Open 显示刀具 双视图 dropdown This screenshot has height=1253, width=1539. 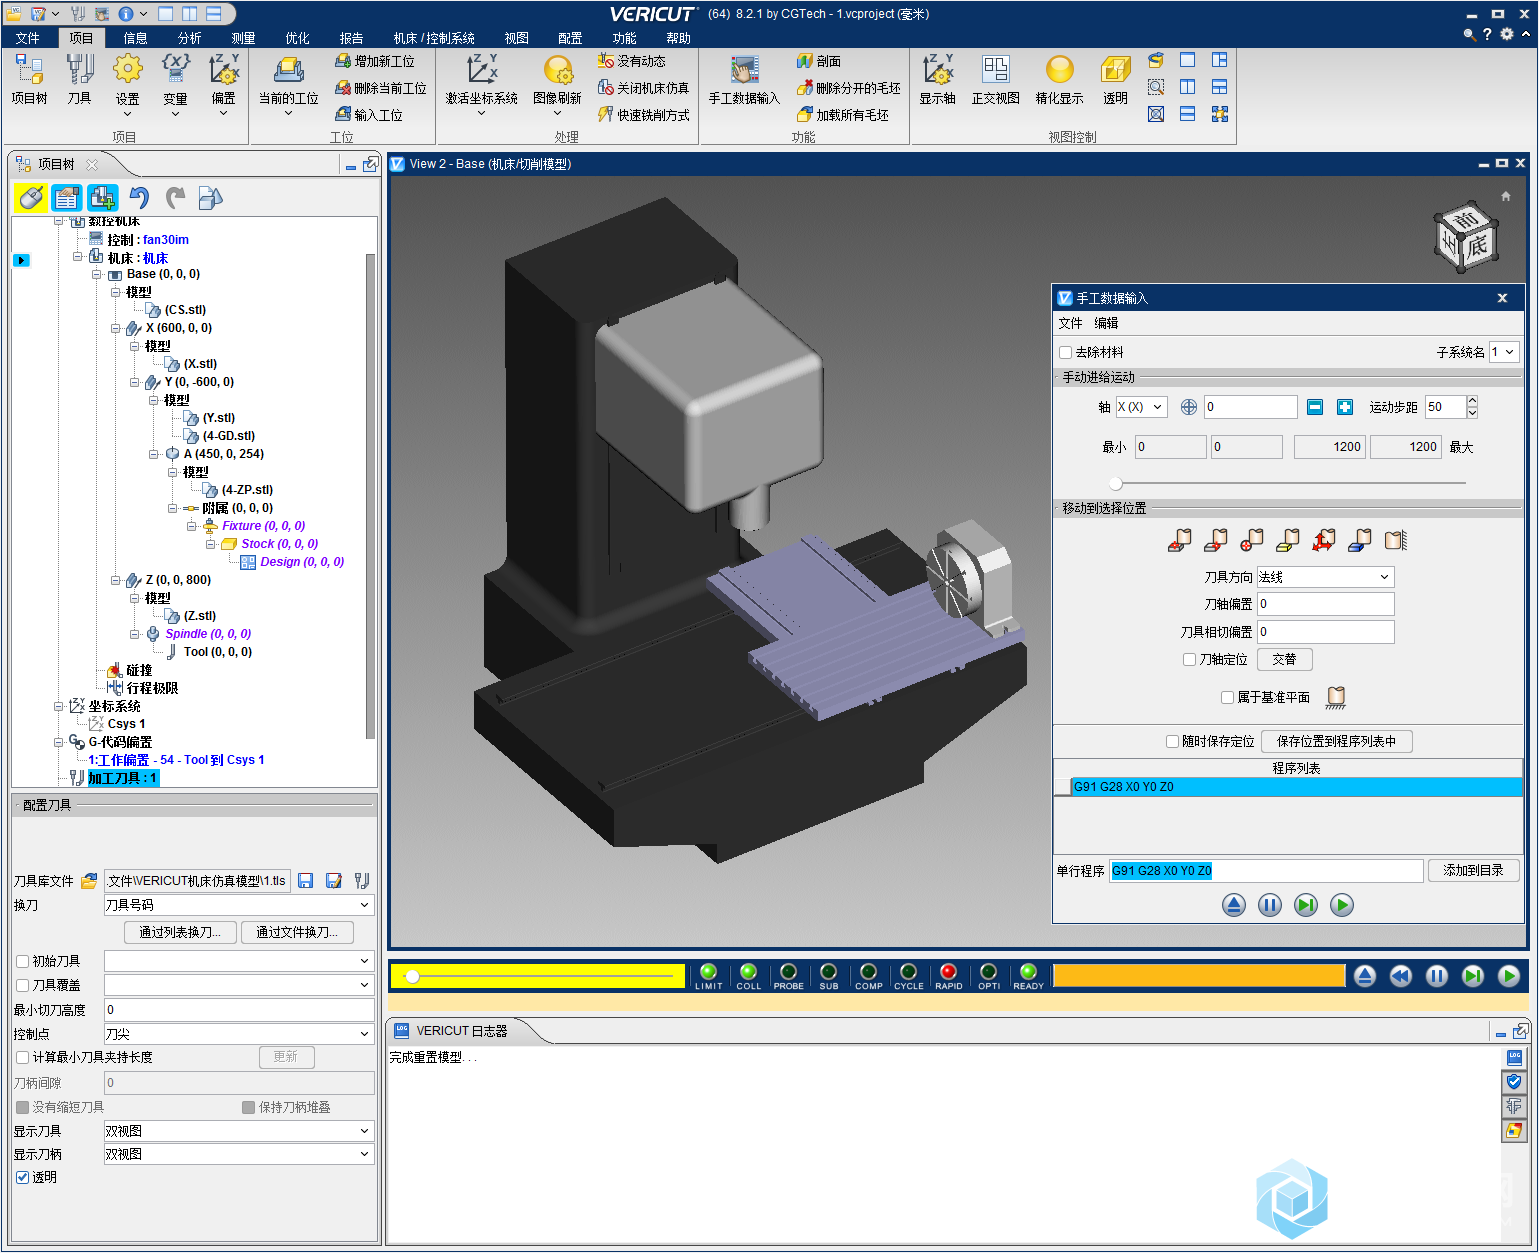[x=239, y=1131]
